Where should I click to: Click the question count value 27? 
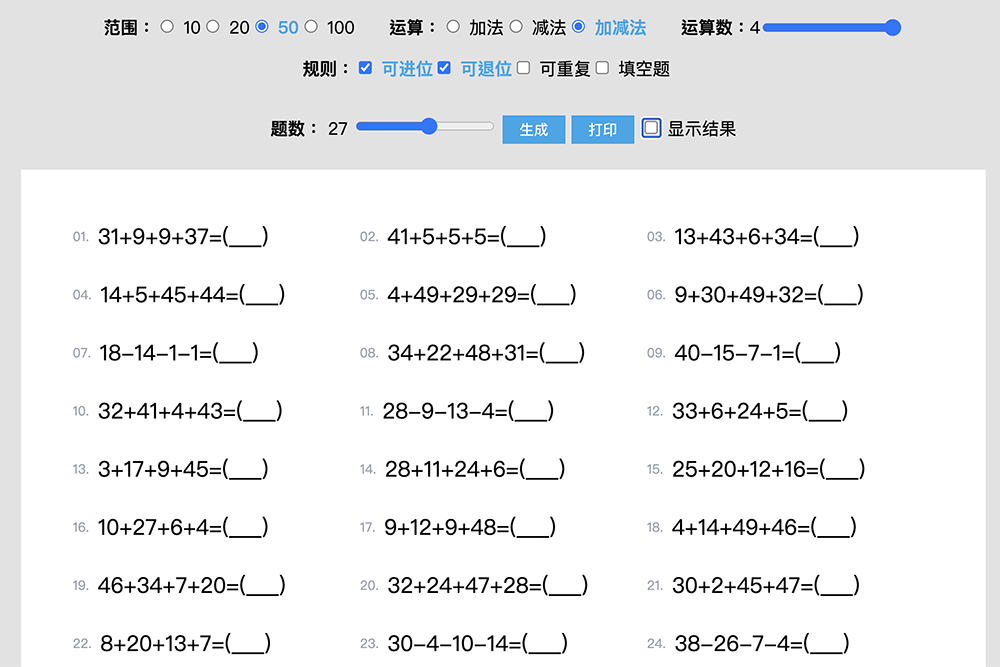coord(338,129)
